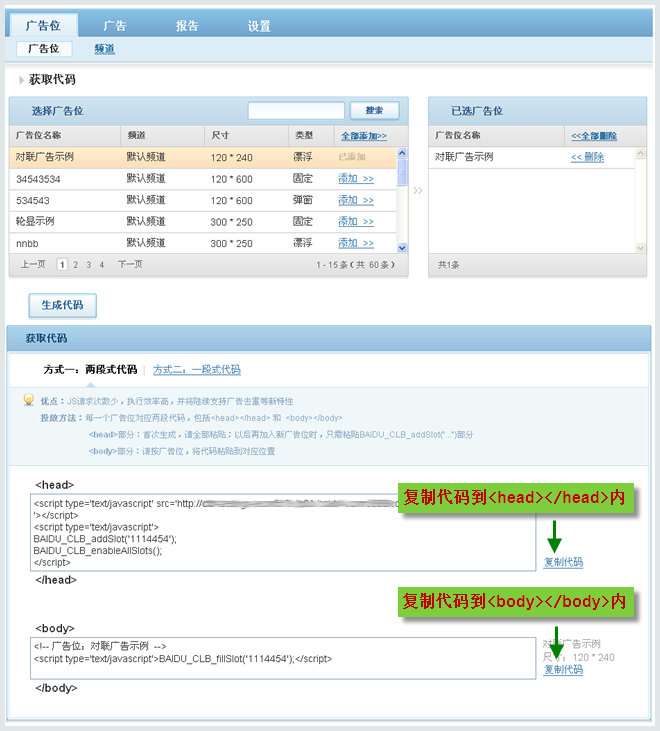Remove 对联广告示例 with << 删除
Viewport: 660px width, 731px height.
pos(587,157)
